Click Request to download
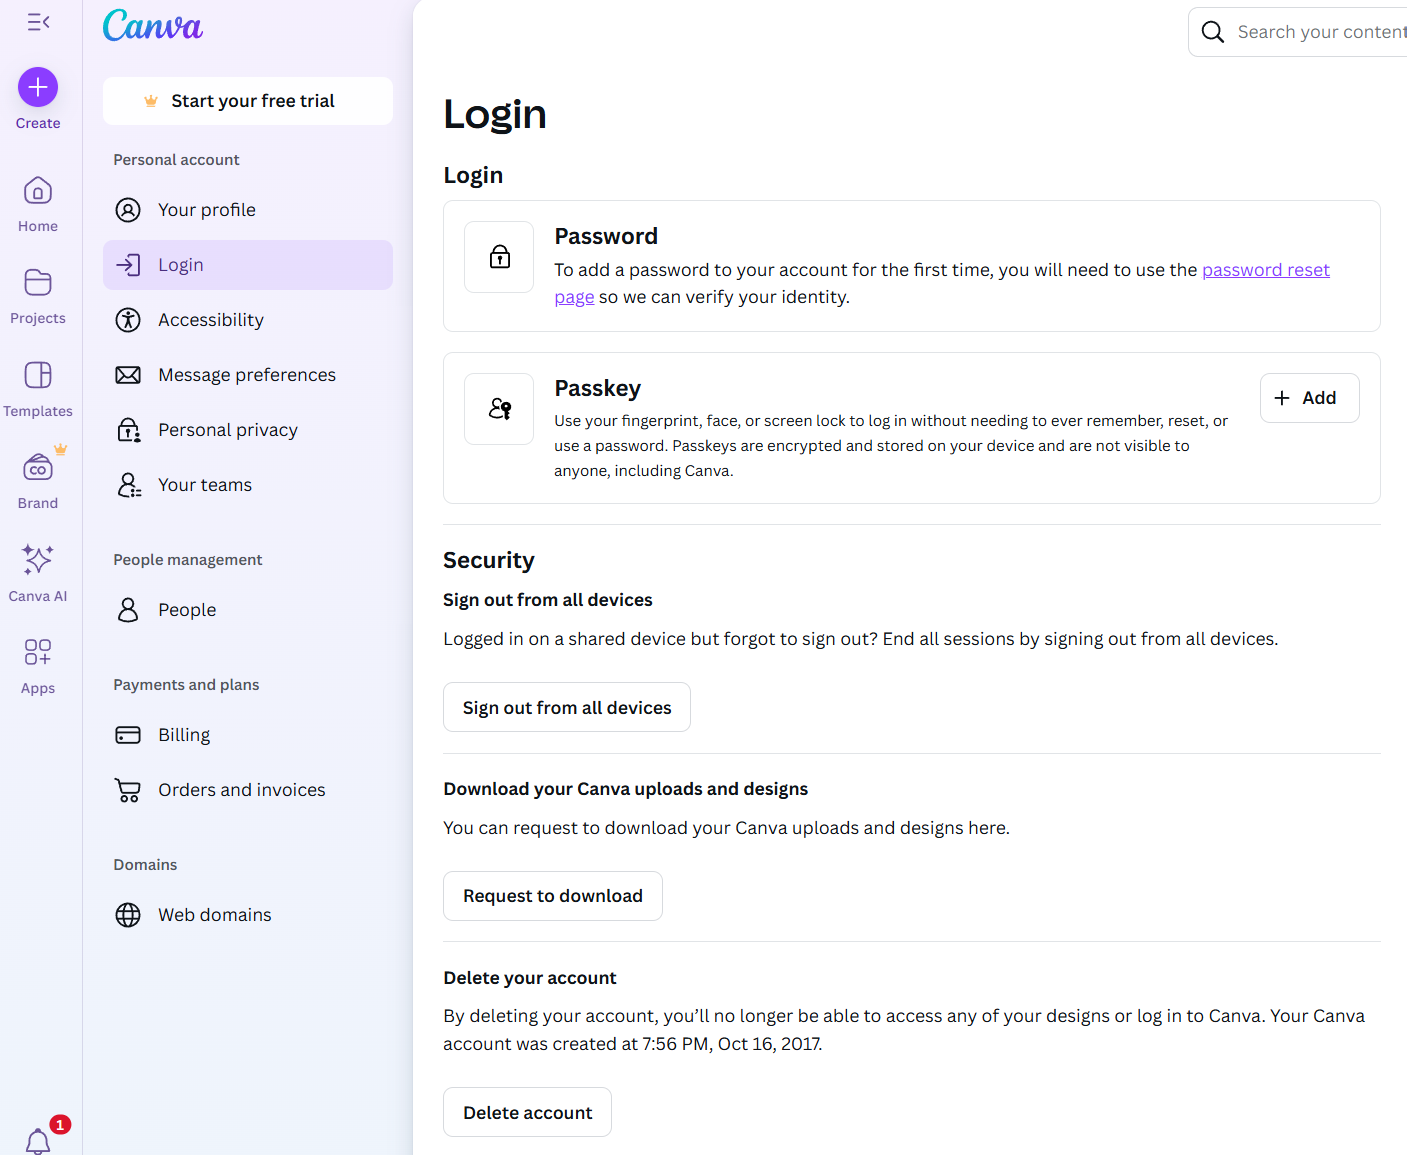The image size is (1407, 1155). pyautogui.click(x=553, y=896)
